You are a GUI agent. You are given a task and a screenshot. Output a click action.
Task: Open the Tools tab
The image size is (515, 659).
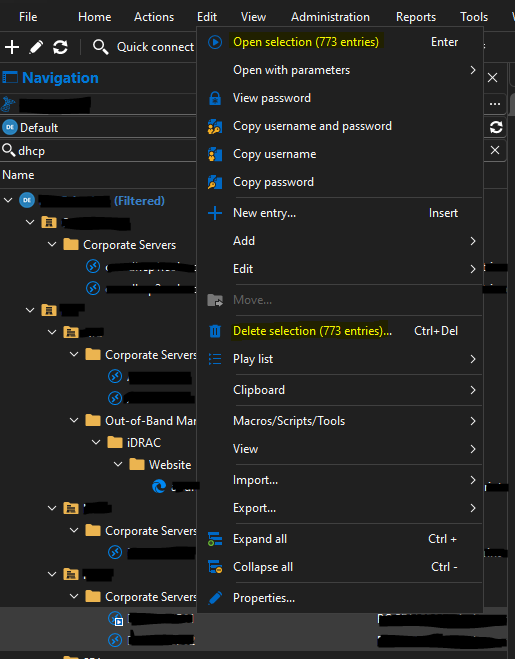coord(474,17)
